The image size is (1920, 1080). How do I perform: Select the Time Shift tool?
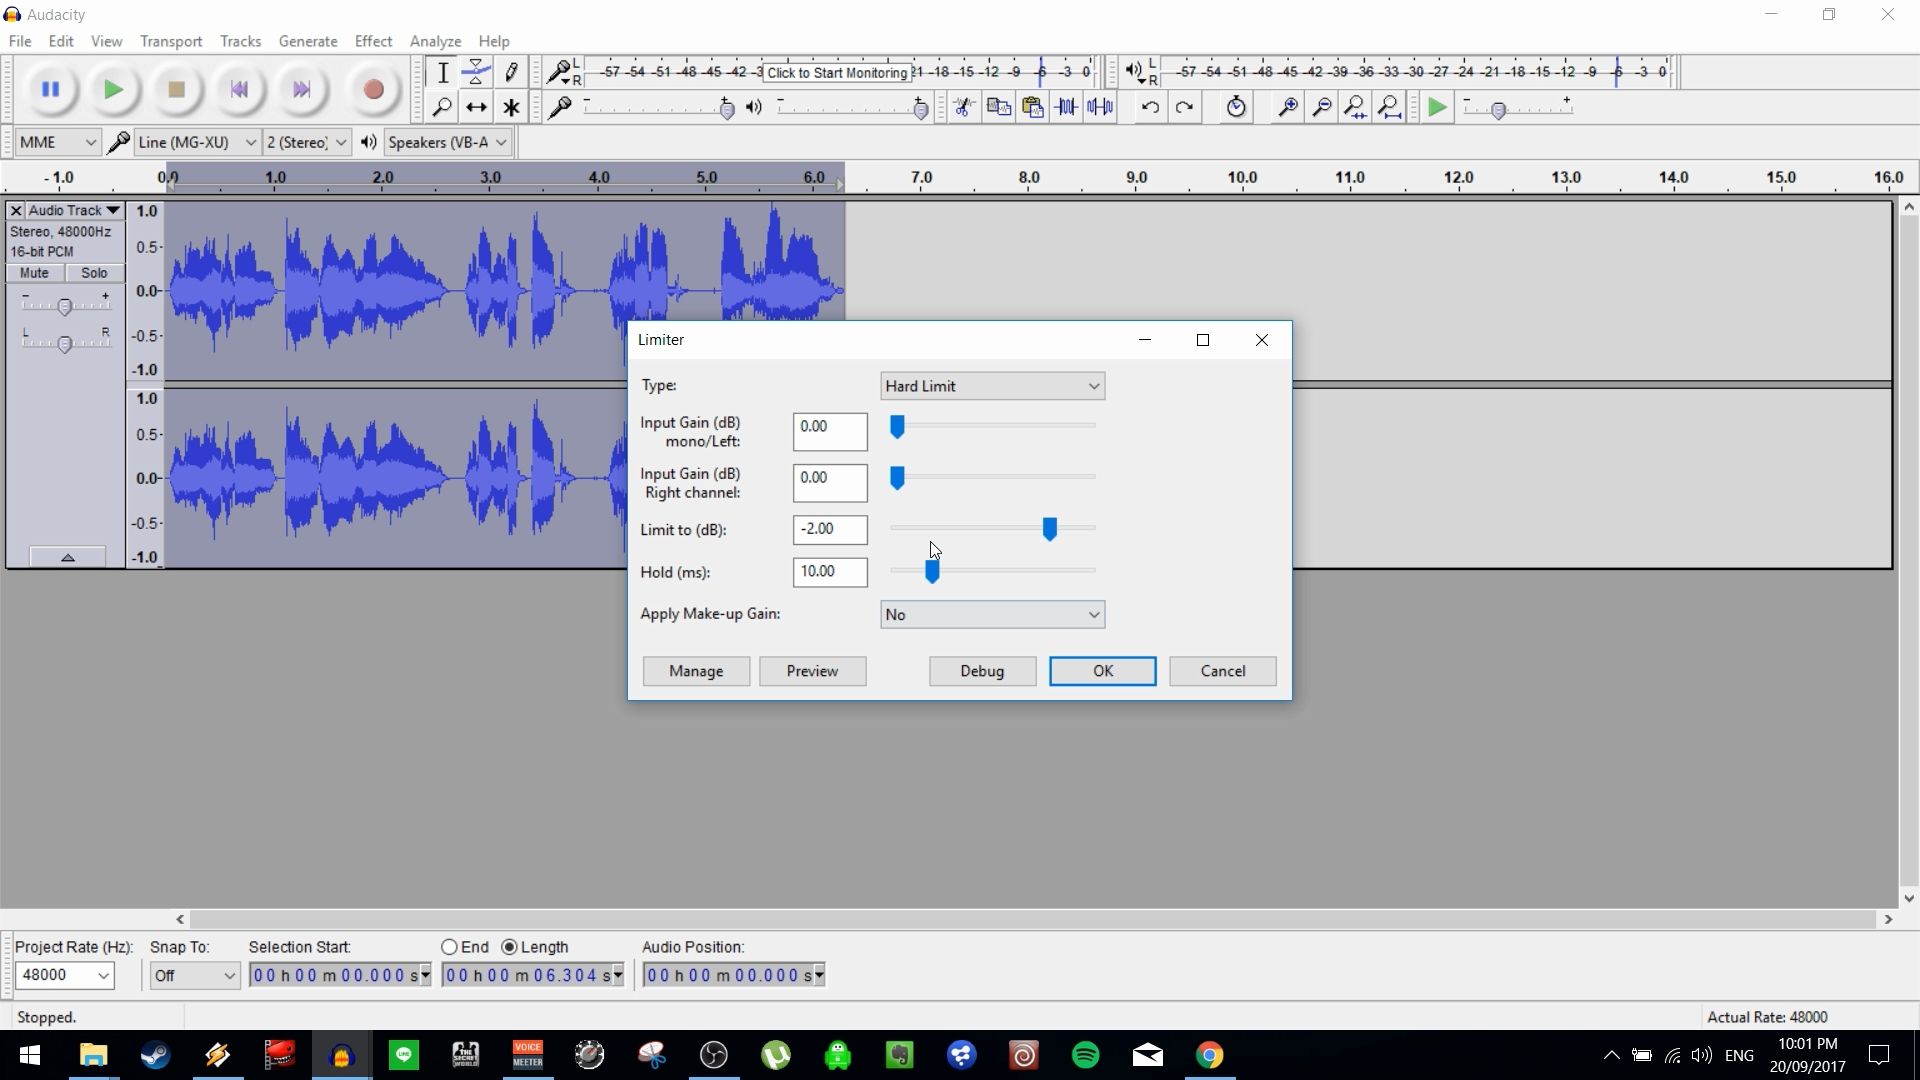pos(476,107)
